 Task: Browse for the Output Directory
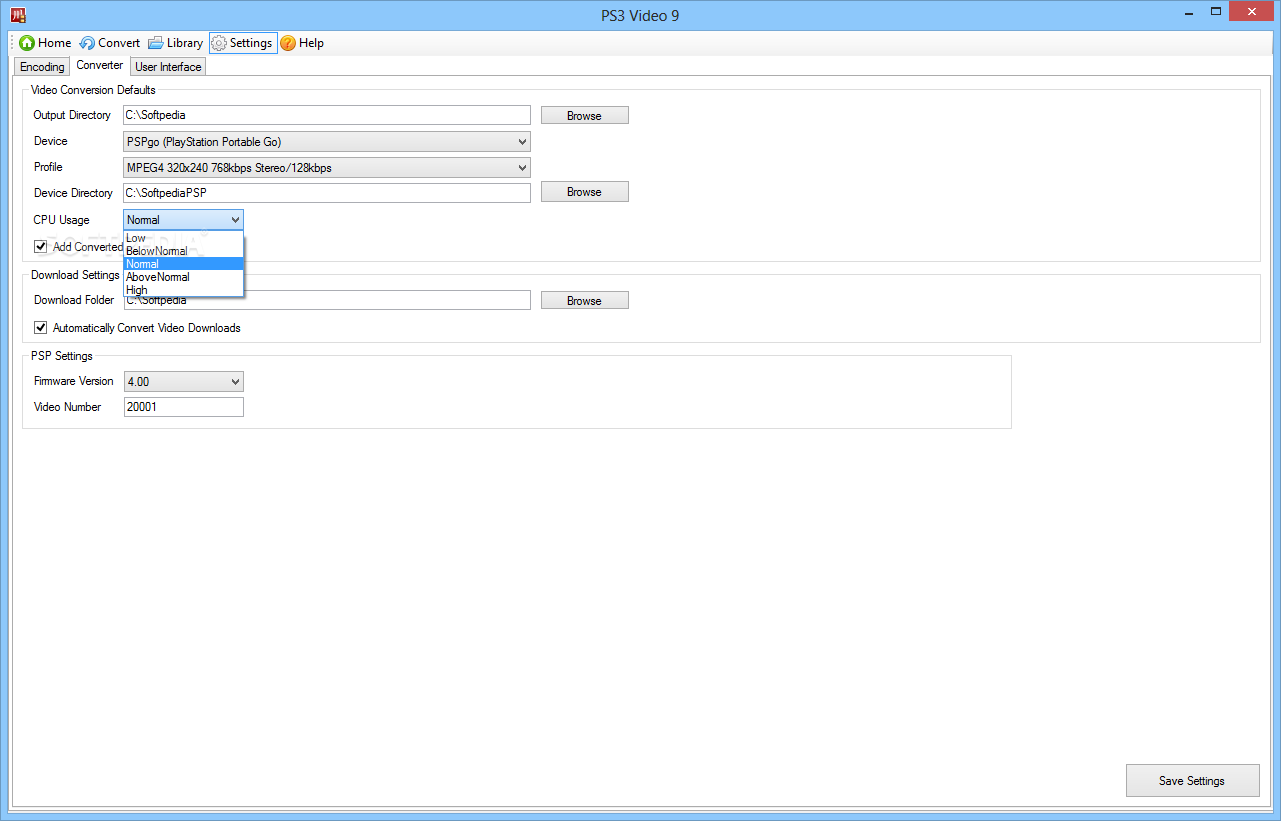click(585, 115)
